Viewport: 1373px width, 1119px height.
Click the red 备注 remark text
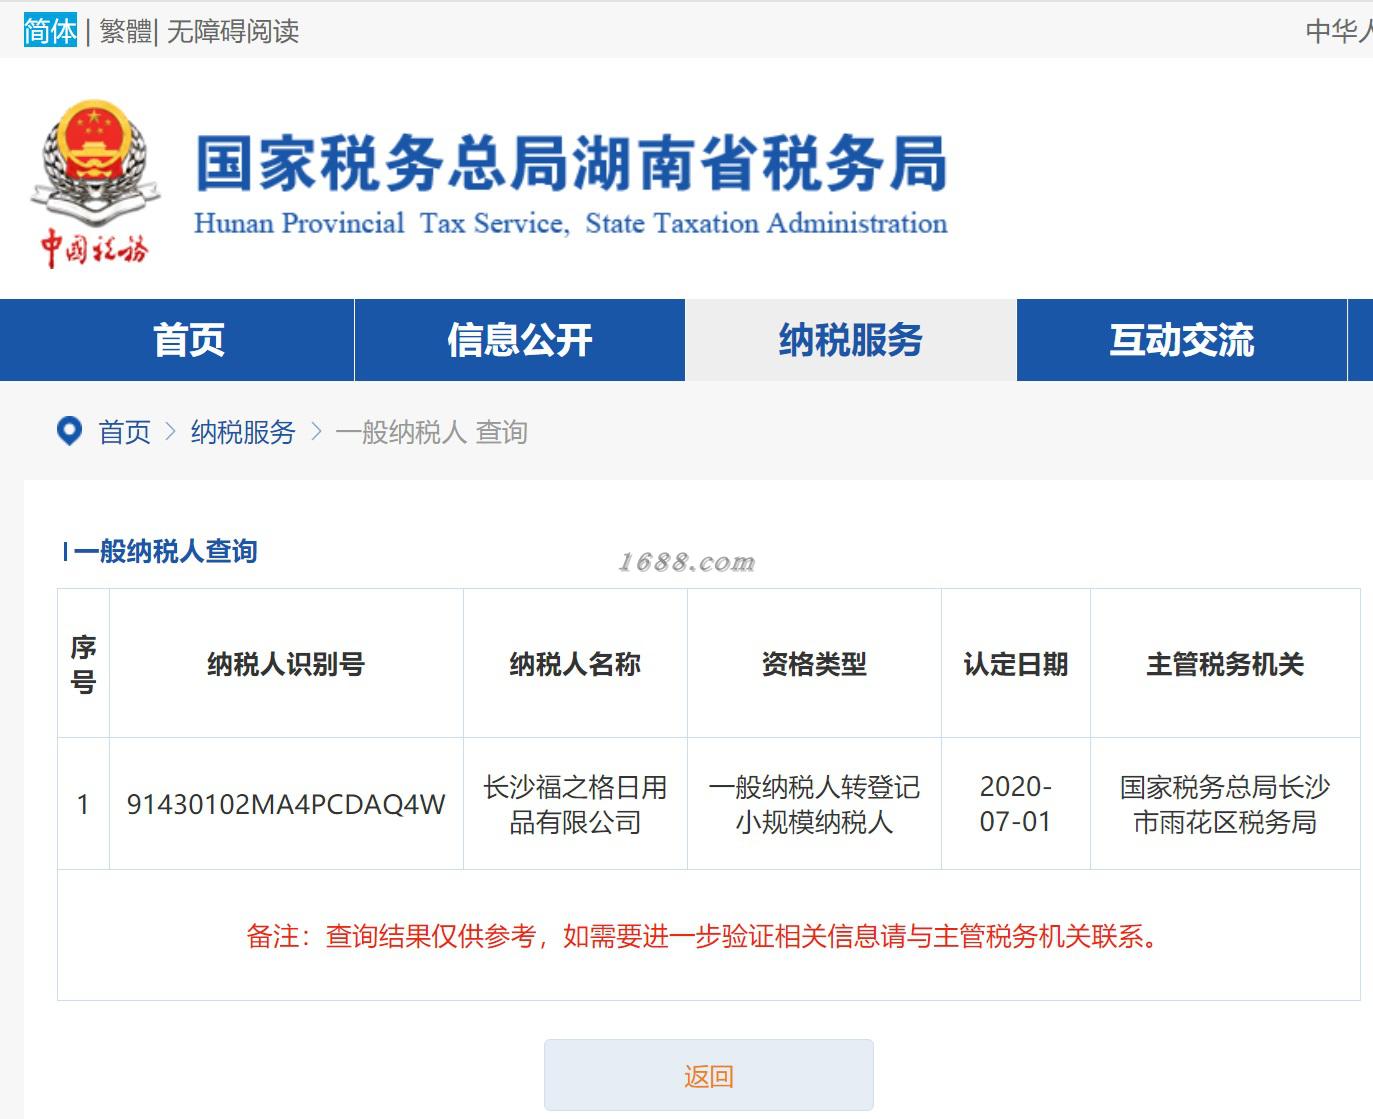[705, 936]
